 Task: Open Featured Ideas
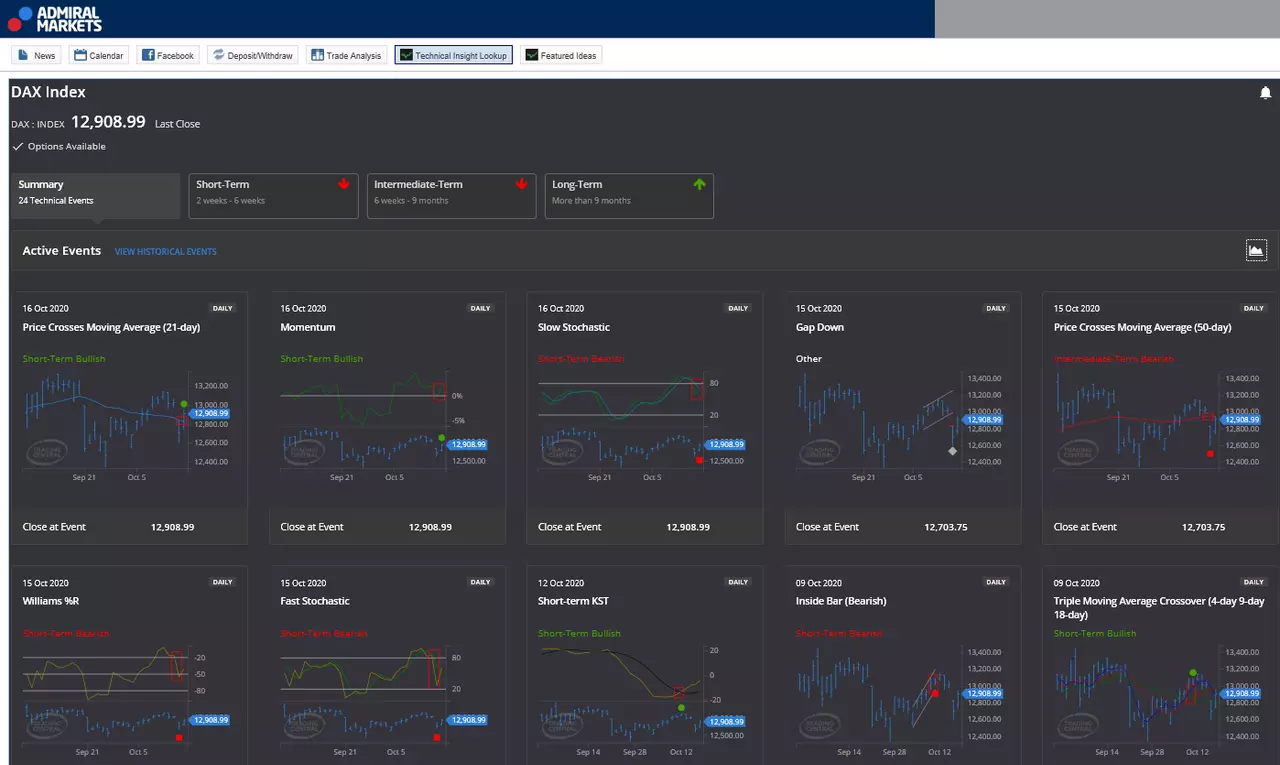tap(561, 55)
